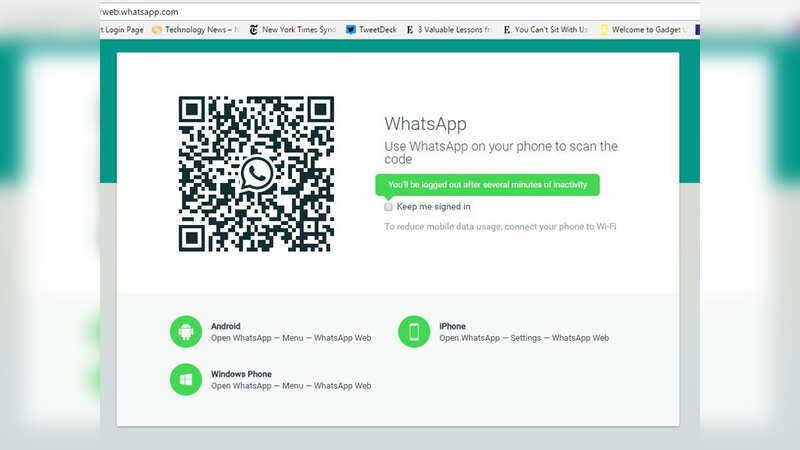The image size is (800, 450).
Task: Click the WhatsApp logo in the QR code
Action: 256,174
